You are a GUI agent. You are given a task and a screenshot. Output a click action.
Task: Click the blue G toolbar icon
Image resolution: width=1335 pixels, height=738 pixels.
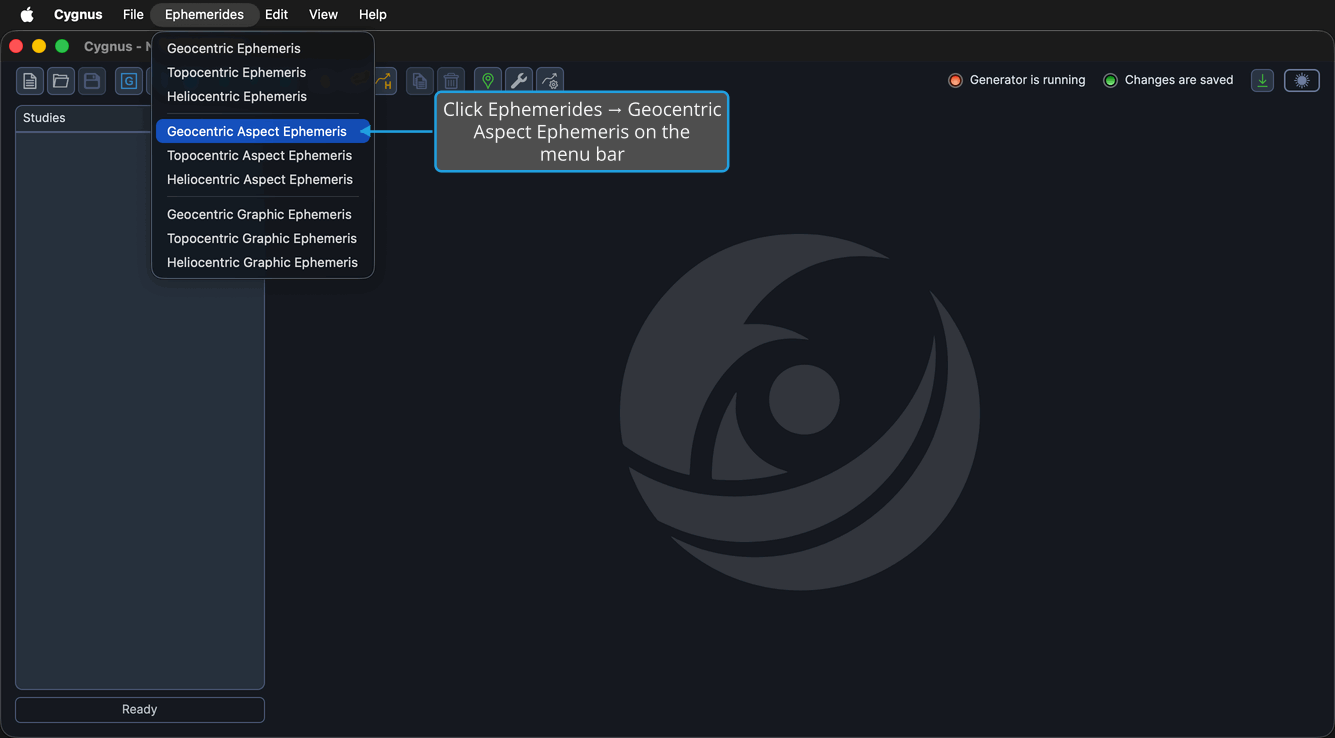point(129,81)
